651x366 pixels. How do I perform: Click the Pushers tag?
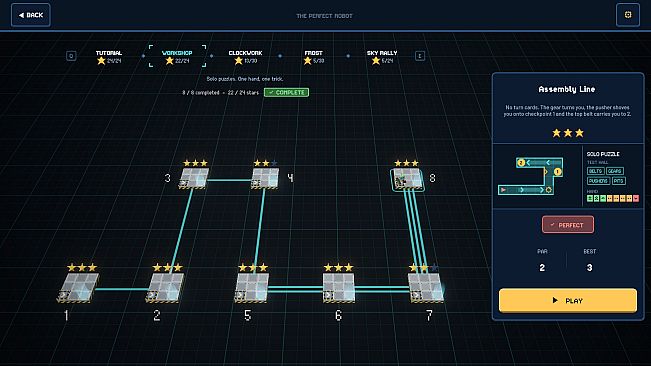(x=598, y=181)
